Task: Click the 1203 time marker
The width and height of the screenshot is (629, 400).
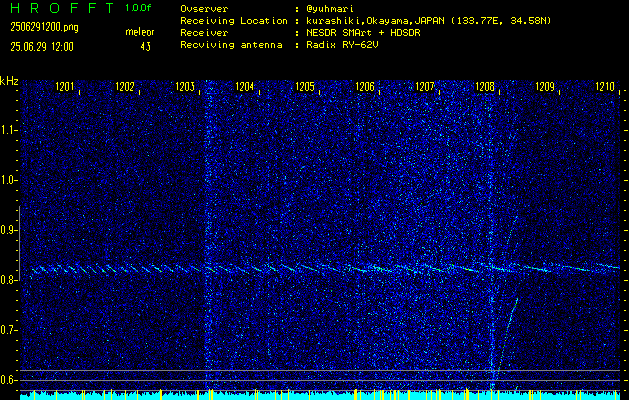Action: coord(185,87)
